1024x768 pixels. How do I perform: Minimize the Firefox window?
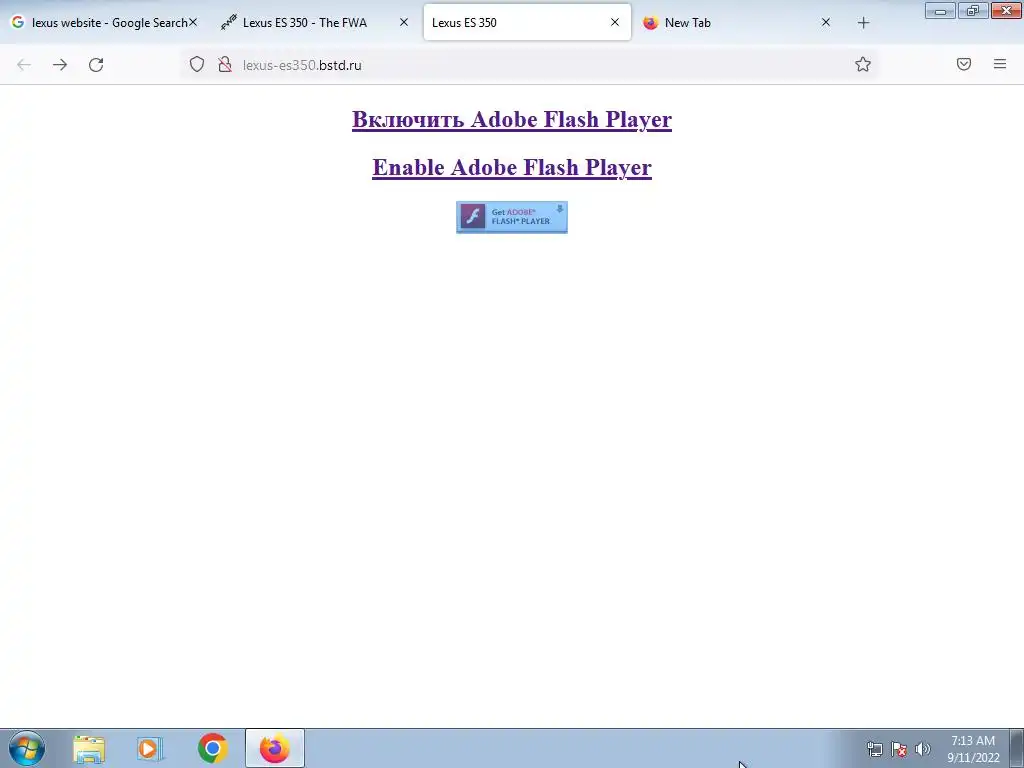[x=940, y=10]
